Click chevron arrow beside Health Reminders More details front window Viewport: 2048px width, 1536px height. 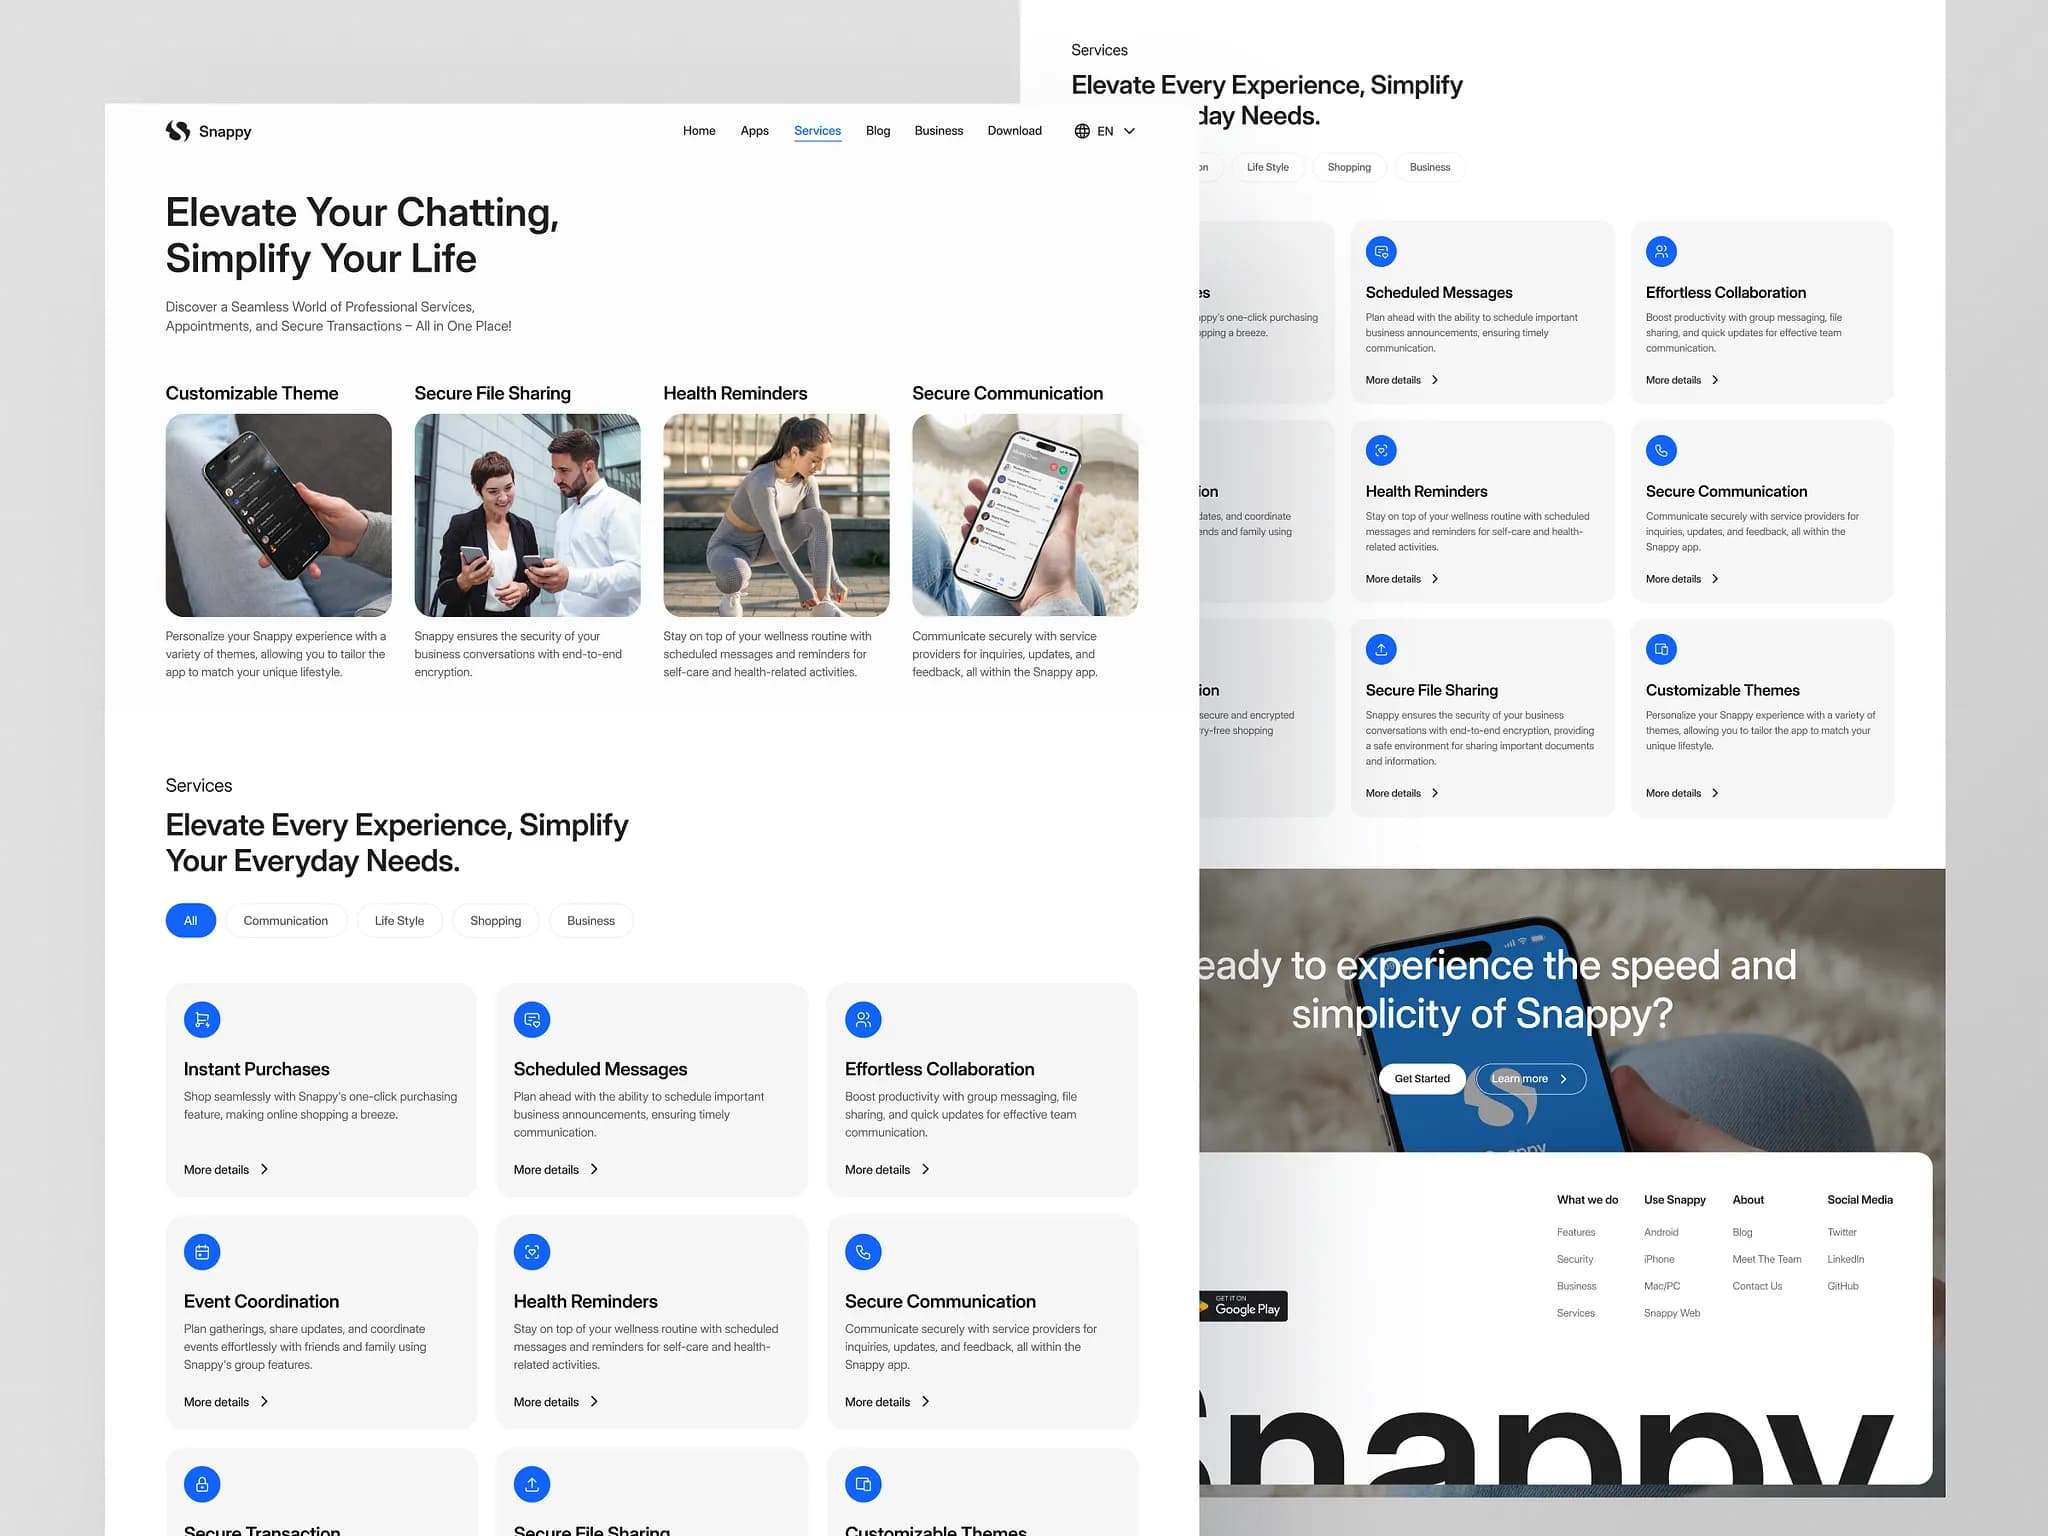coord(594,1401)
